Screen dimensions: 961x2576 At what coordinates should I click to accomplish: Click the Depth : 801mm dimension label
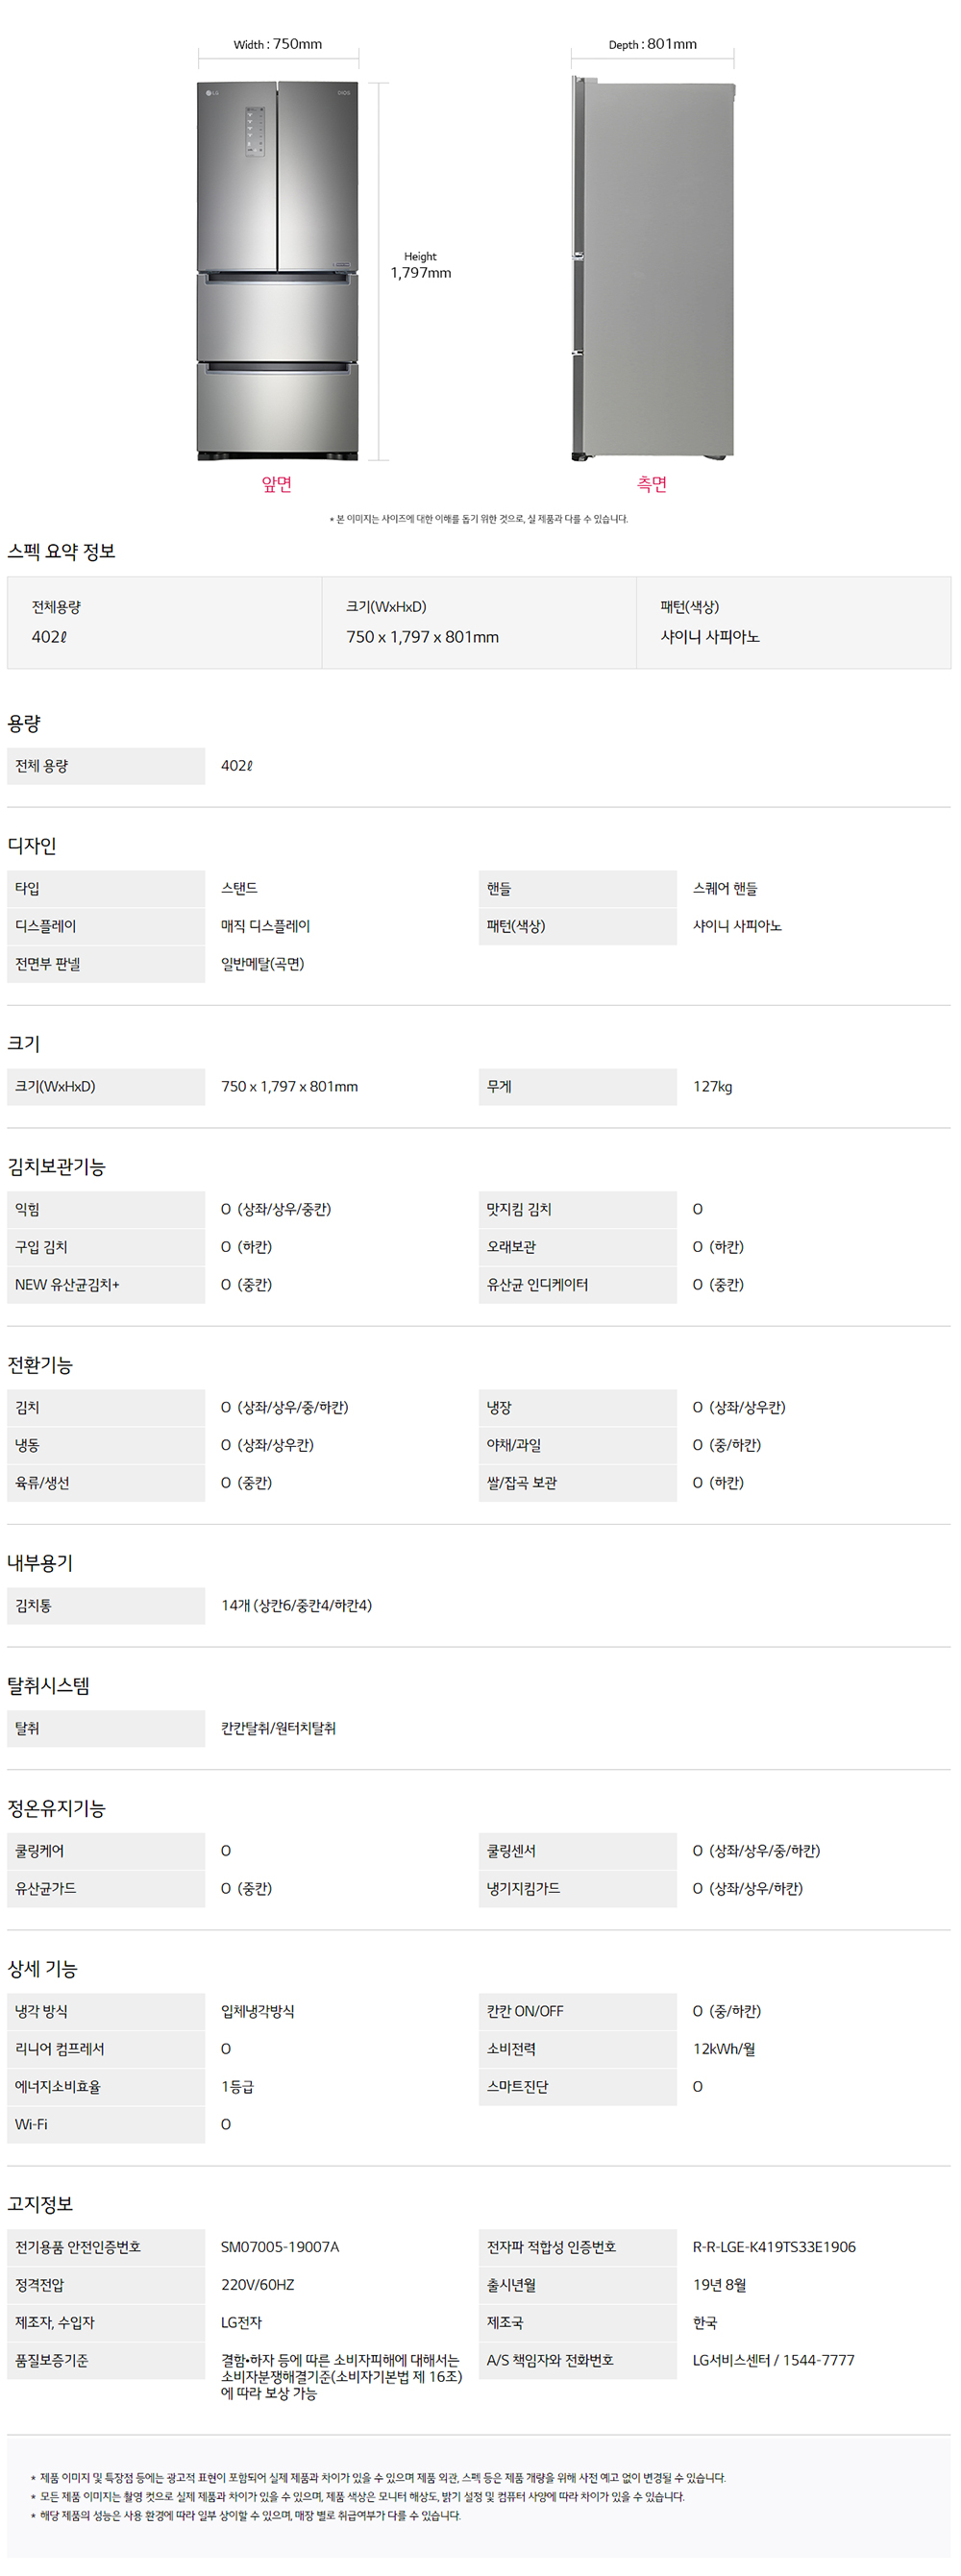click(653, 44)
